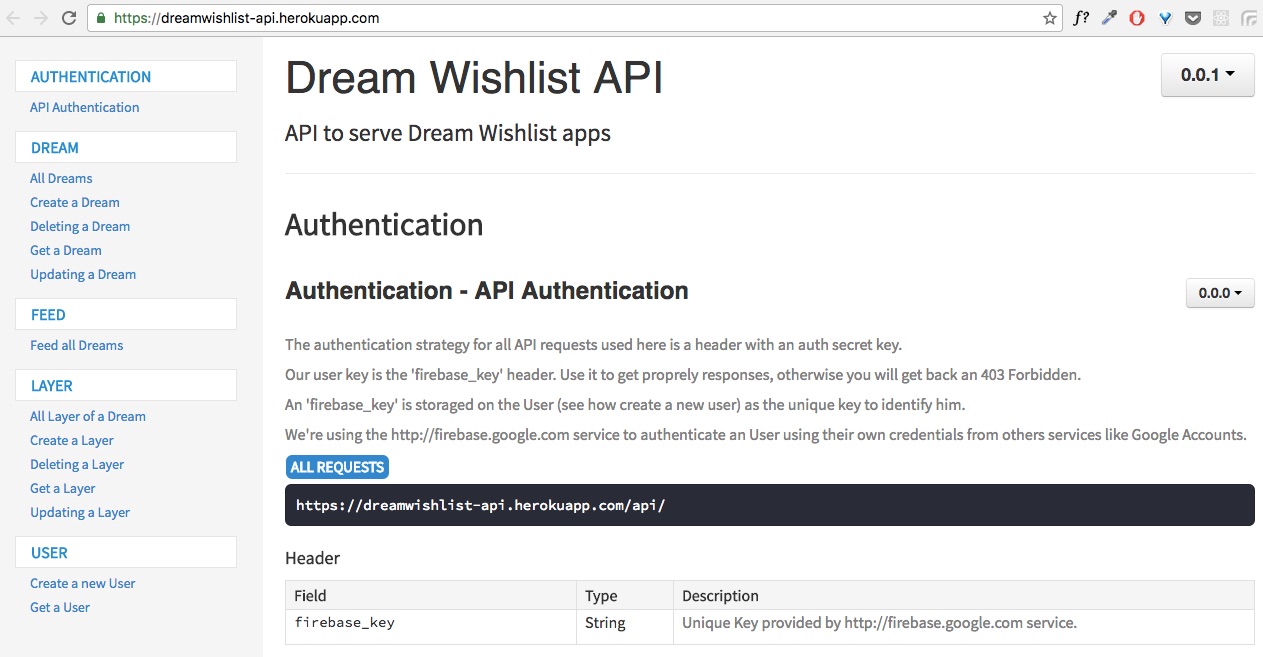
Task: Open the WhatFont 'f?' extension
Action: click(x=1081, y=18)
